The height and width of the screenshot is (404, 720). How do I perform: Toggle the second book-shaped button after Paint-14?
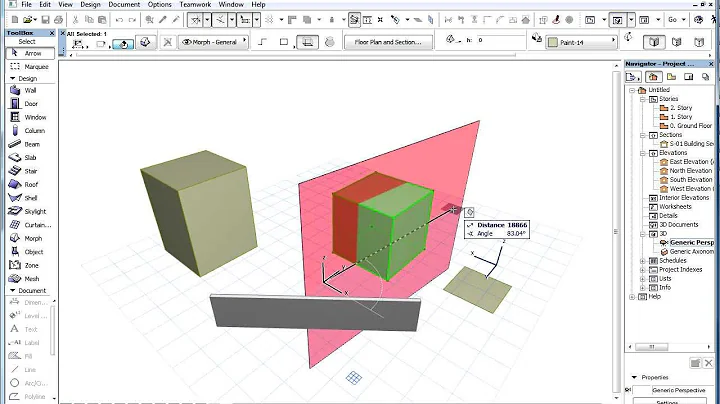[676, 42]
